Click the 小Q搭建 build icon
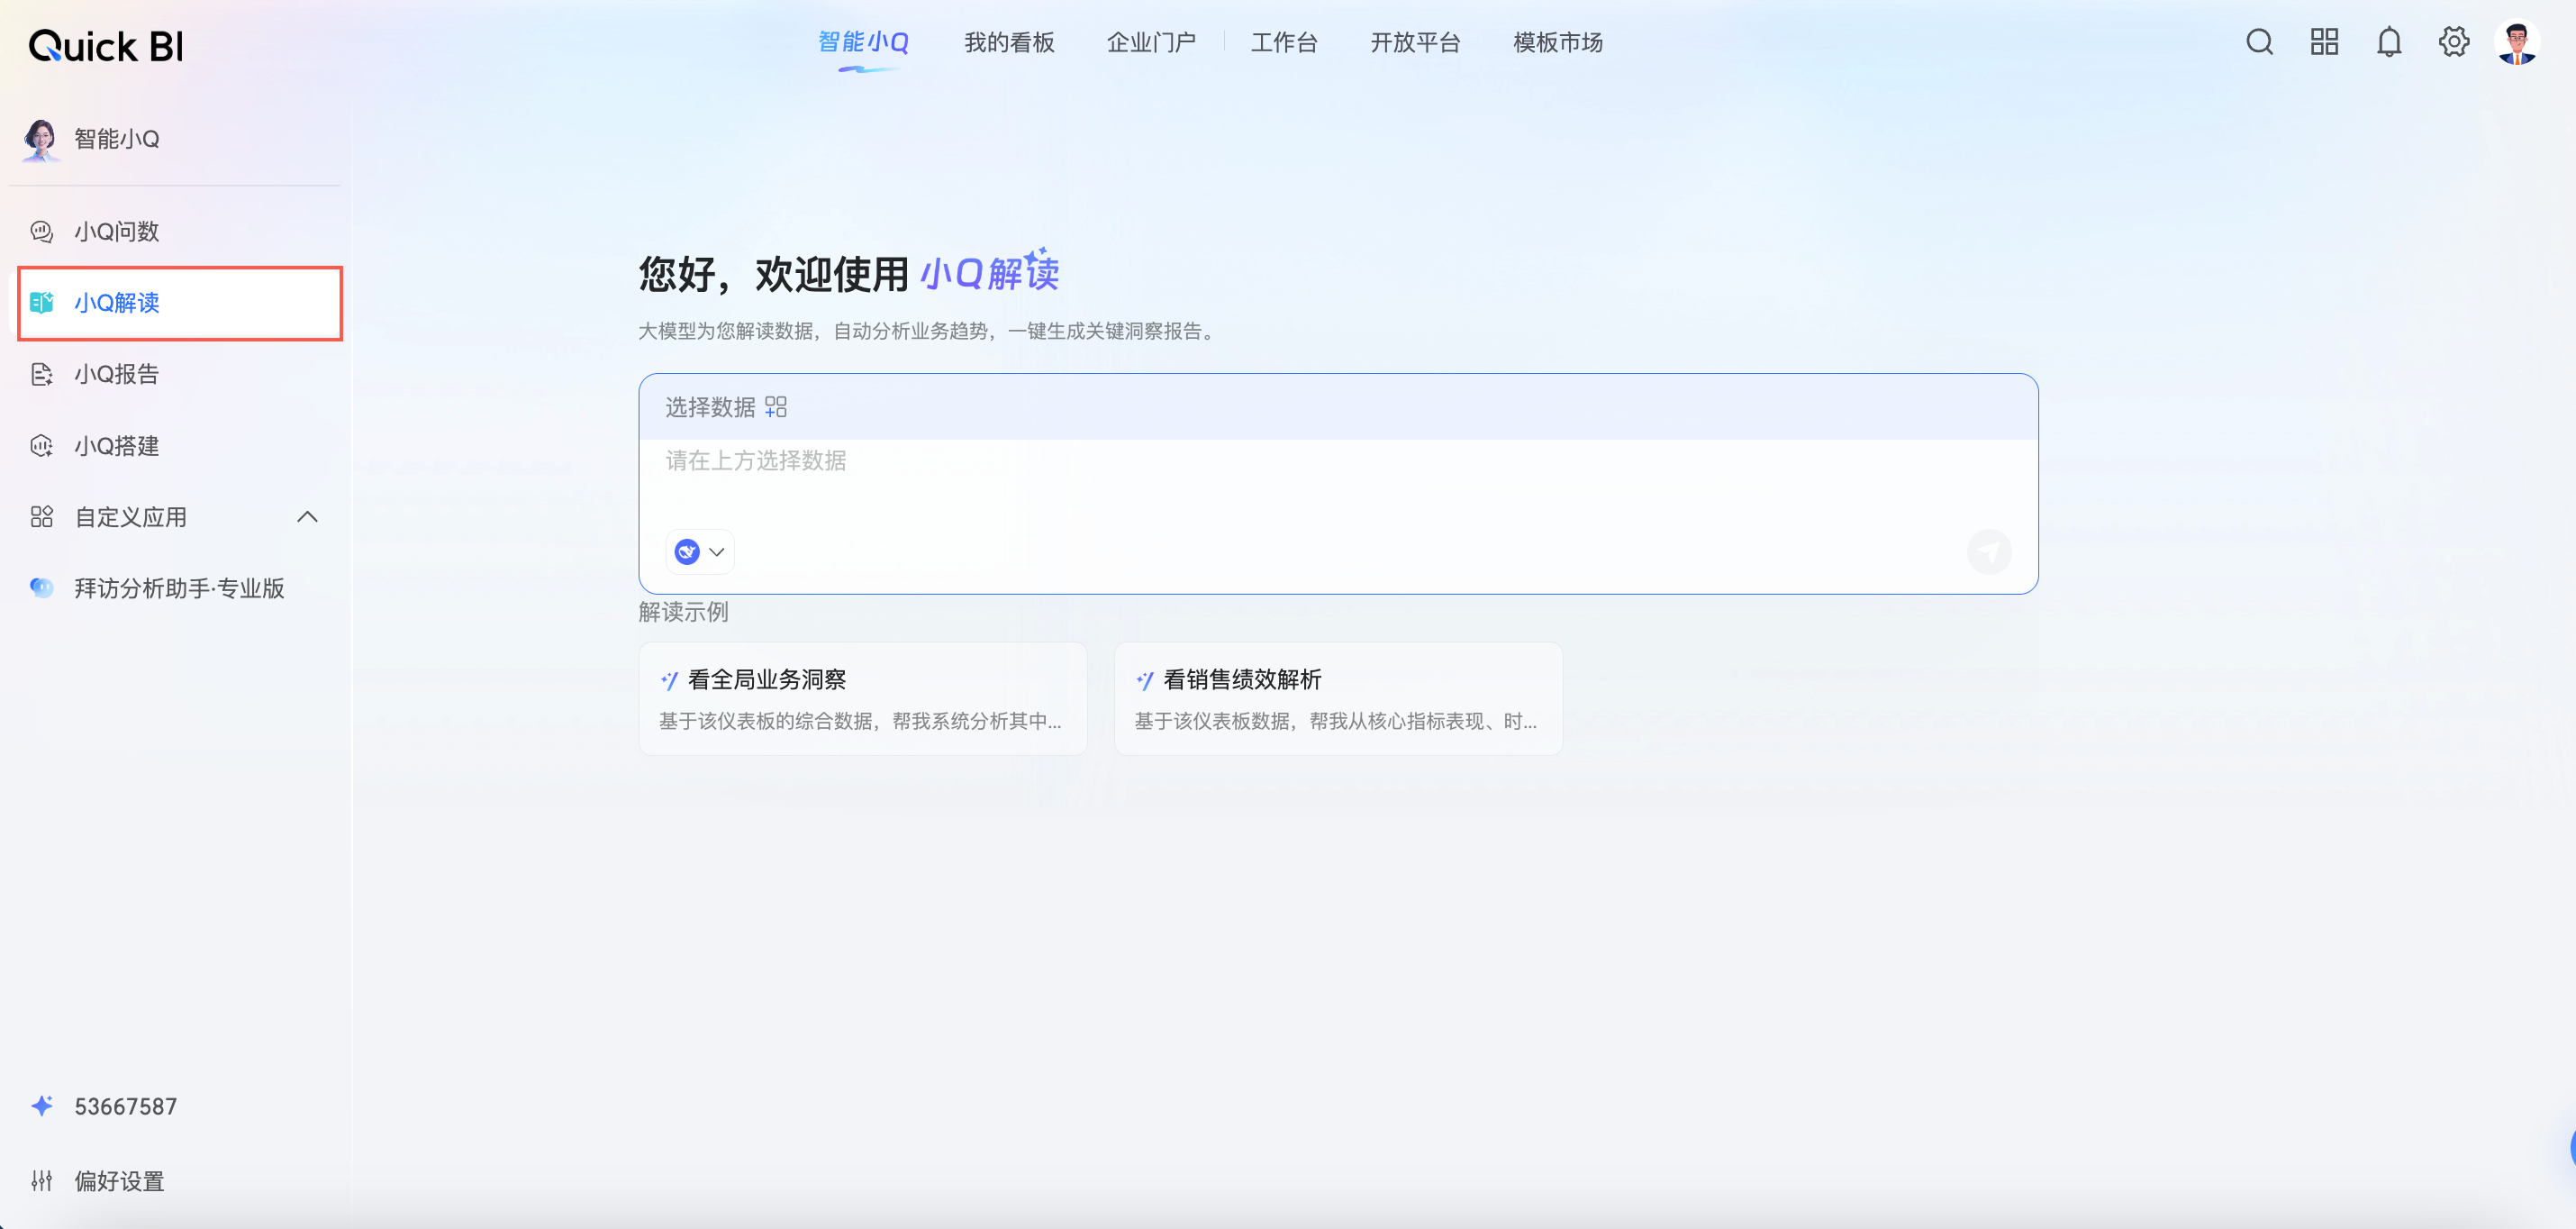The image size is (2576, 1229). (41, 446)
